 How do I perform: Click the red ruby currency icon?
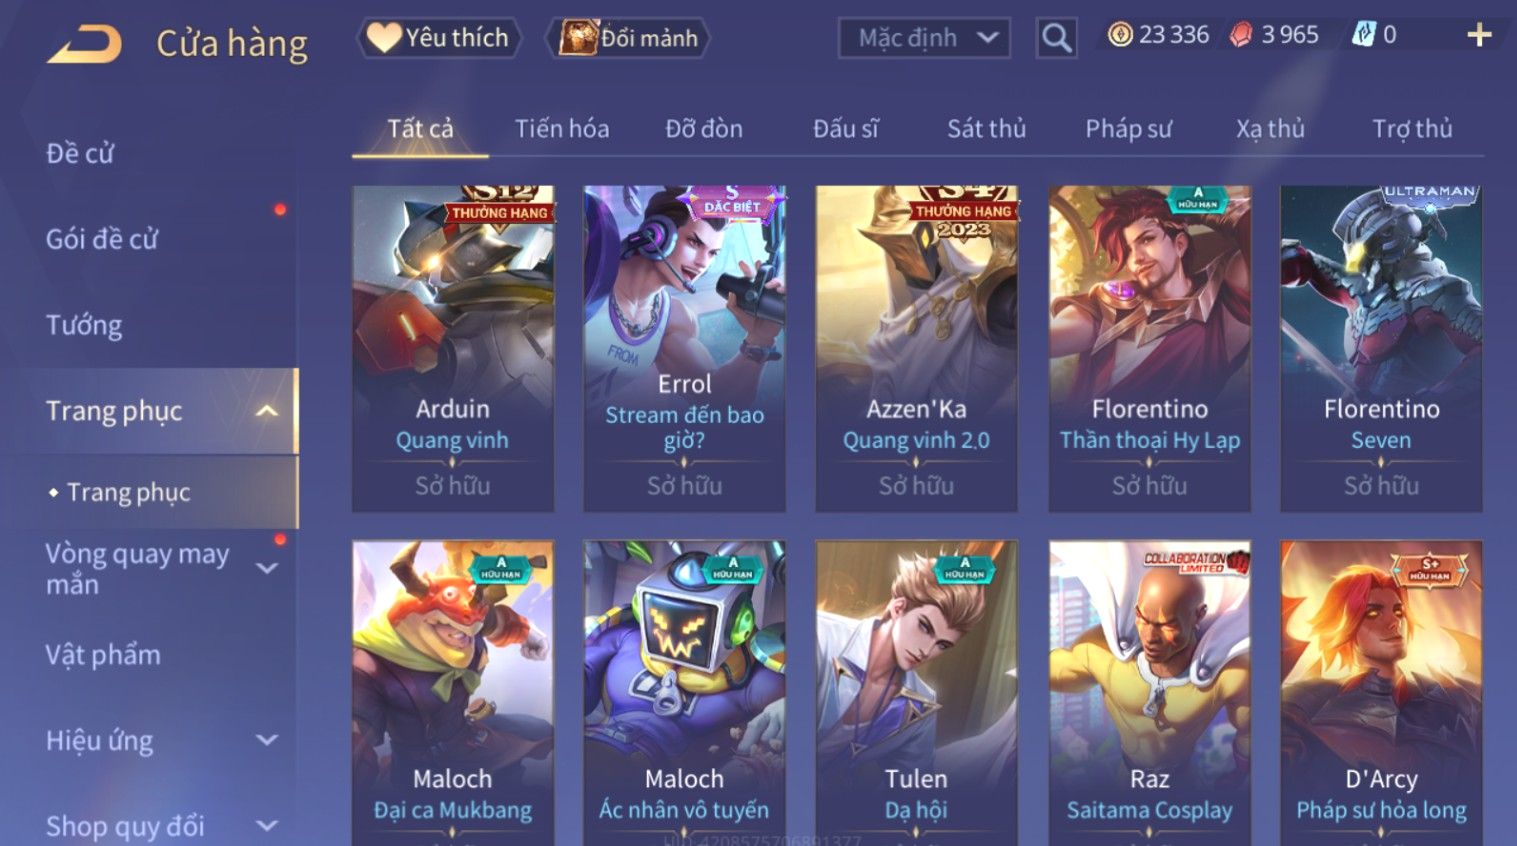(x=1241, y=35)
